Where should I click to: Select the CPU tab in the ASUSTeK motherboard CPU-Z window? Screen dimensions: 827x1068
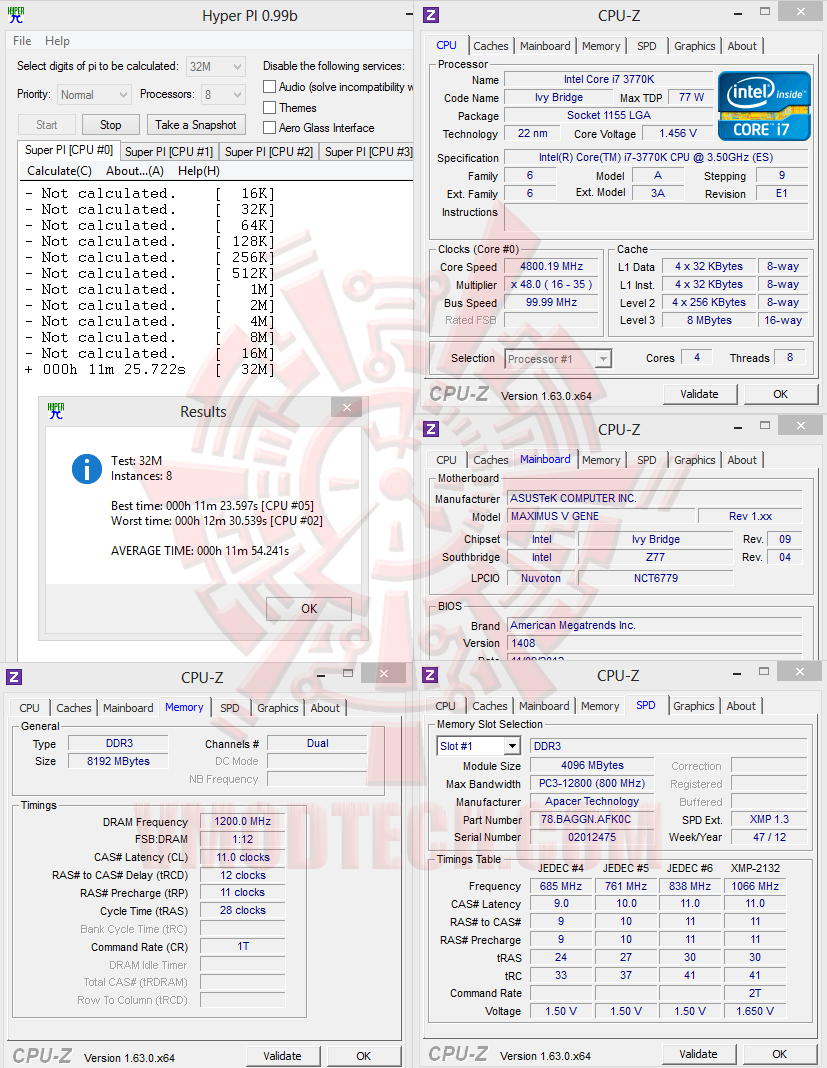click(x=446, y=460)
